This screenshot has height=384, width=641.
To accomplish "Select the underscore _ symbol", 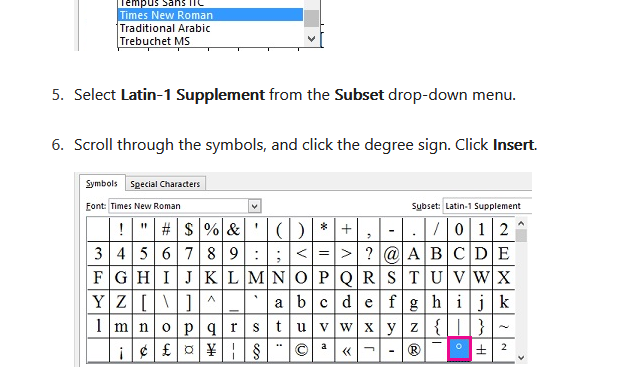I will [234, 302].
